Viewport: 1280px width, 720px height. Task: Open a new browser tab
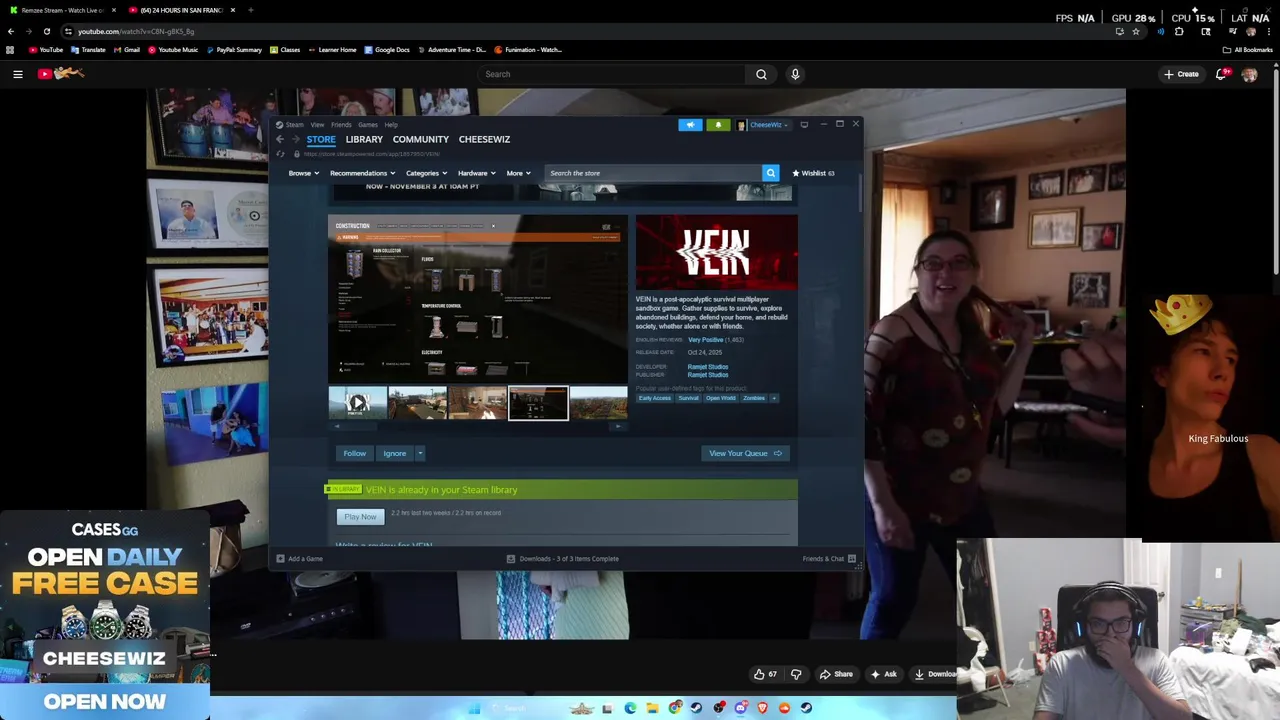click(250, 10)
